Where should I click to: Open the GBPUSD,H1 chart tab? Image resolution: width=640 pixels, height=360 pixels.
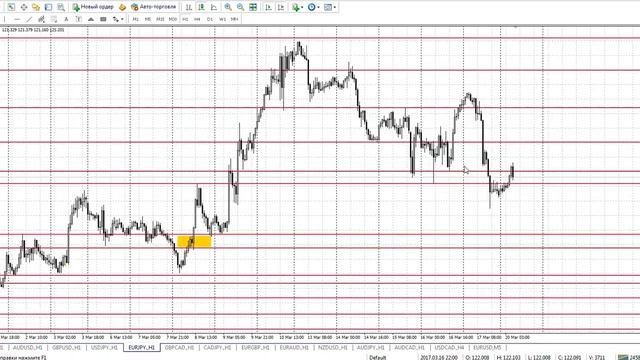click(66, 348)
